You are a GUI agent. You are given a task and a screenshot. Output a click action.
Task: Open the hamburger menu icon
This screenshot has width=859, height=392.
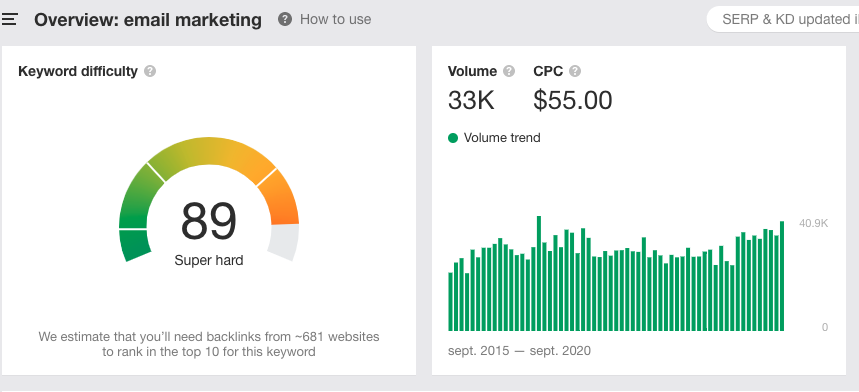(x=9, y=20)
